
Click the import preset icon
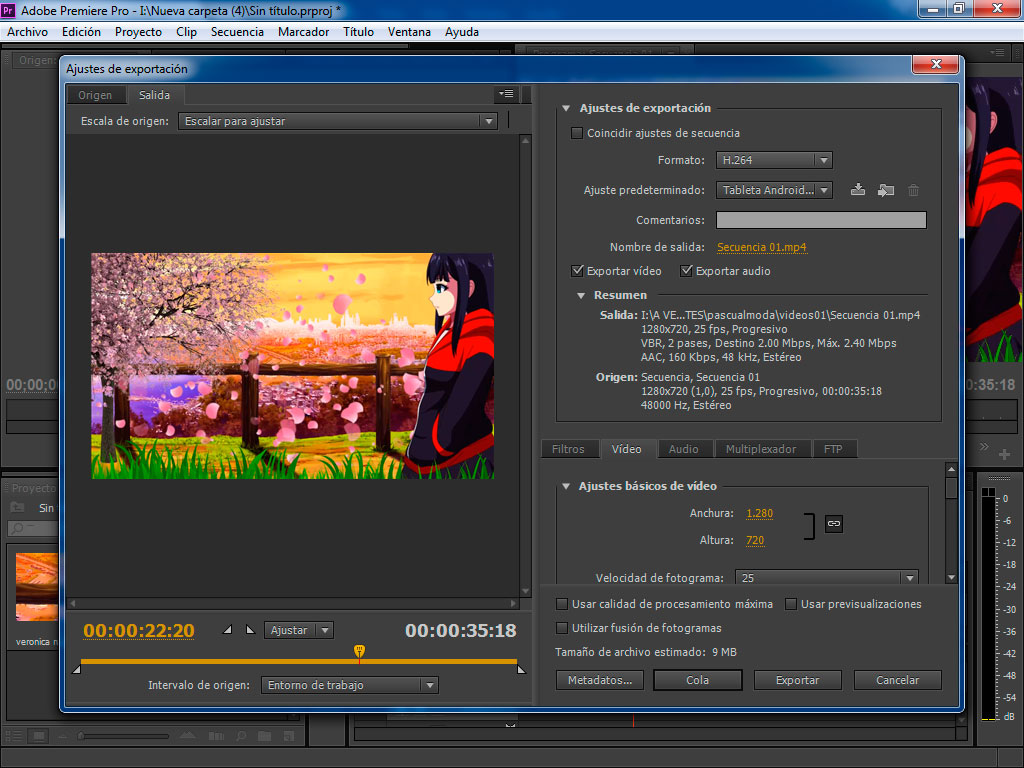click(886, 190)
